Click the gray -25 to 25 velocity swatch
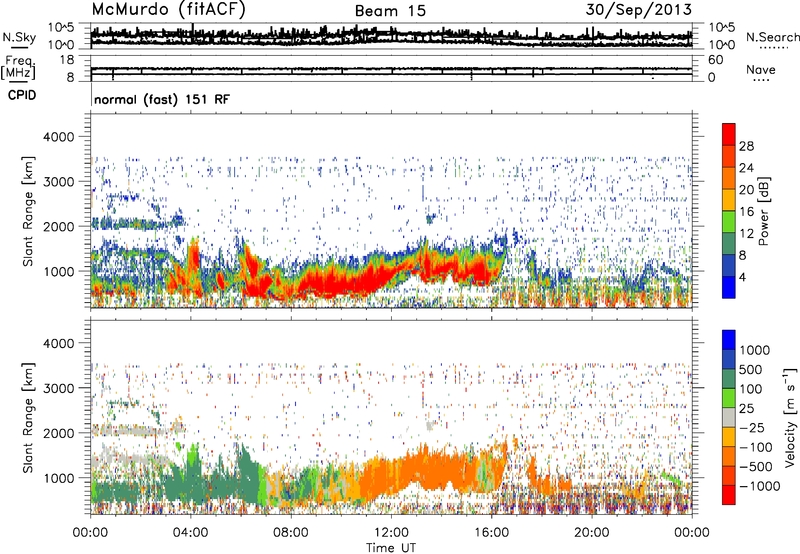The width and height of the screenshot is (800, 554). 729,417
